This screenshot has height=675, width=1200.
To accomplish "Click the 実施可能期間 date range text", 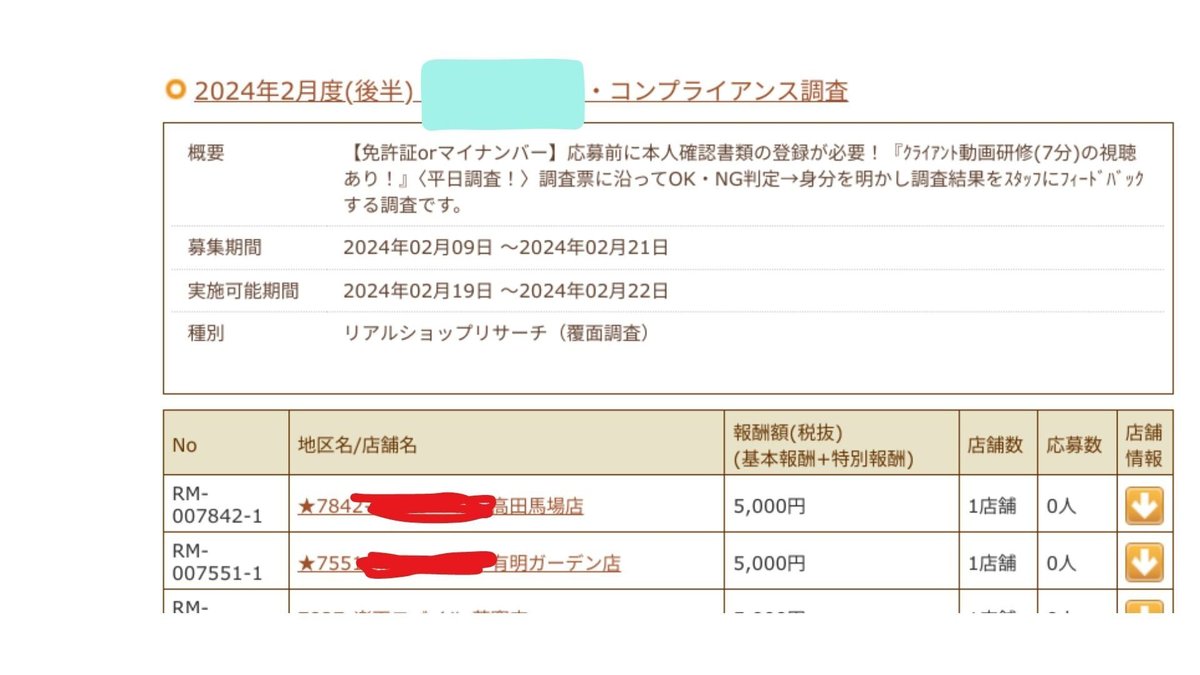I will (505, 291).
